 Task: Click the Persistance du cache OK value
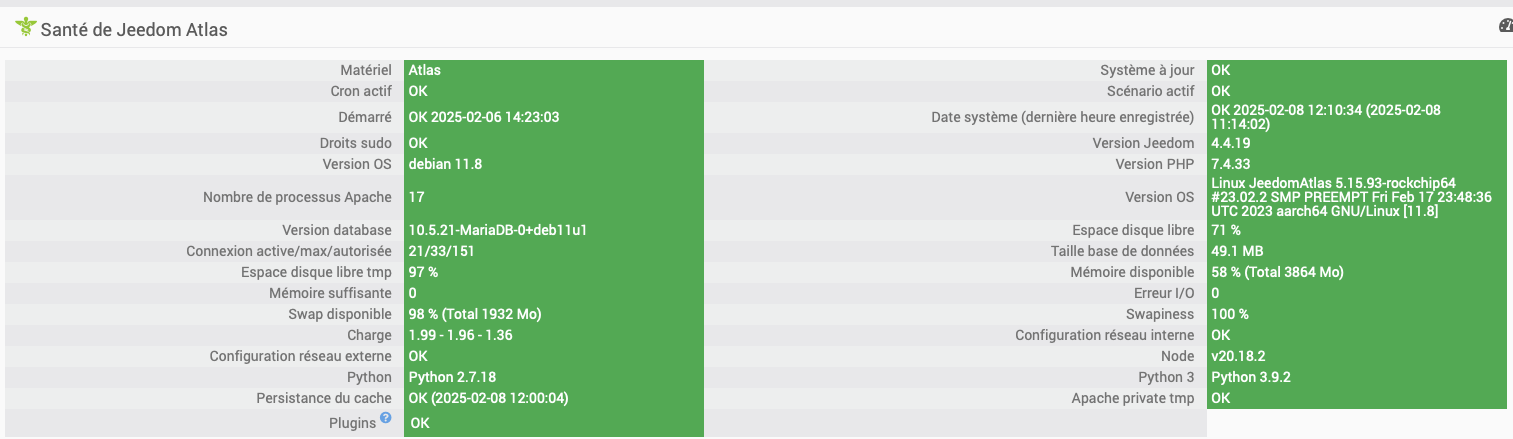click(489, 398)
